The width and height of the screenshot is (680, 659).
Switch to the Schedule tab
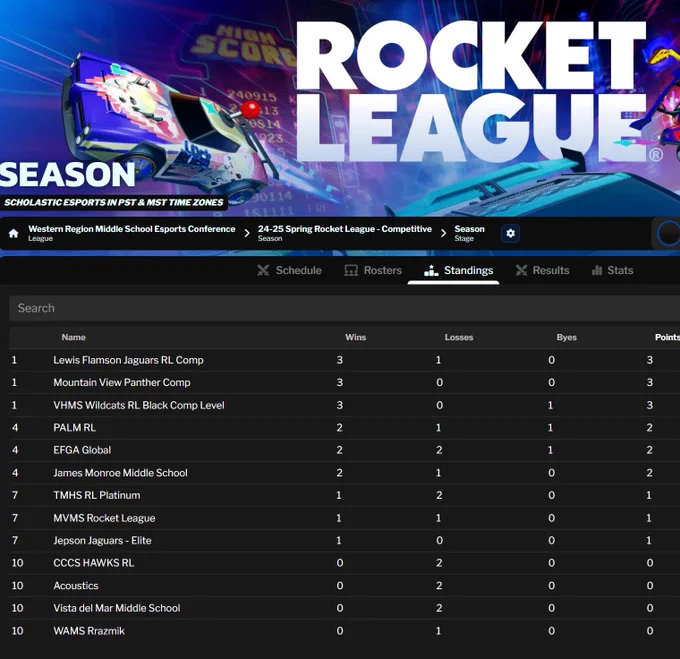pos(289,271)
